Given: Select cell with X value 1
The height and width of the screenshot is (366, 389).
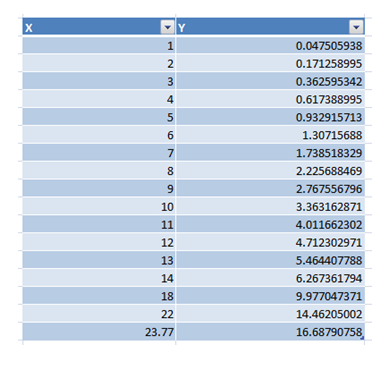Looking at the screenshot, I should (99, 45).
